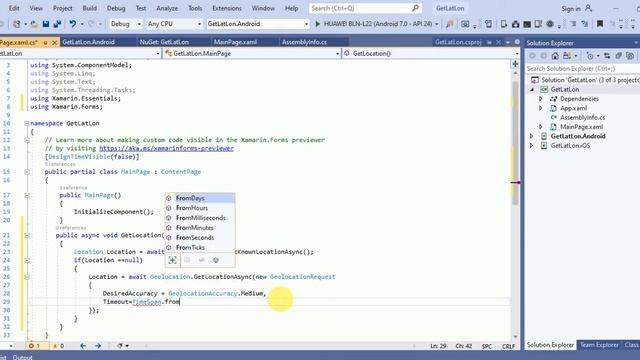Click Show All Files icon
Screen dimensions: 640x360
(x=630, y=56)
